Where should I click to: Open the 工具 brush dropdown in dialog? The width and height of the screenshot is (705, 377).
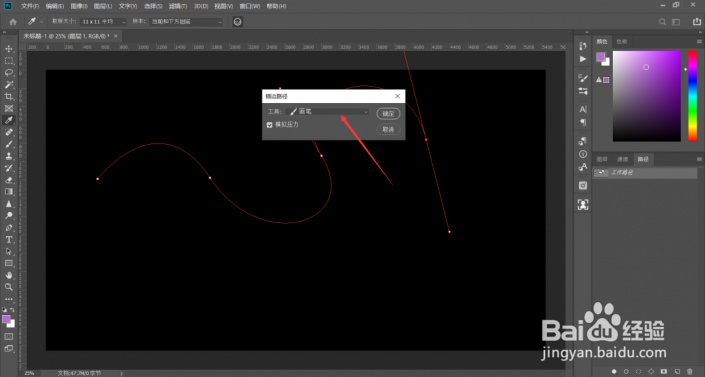point(327,112)
